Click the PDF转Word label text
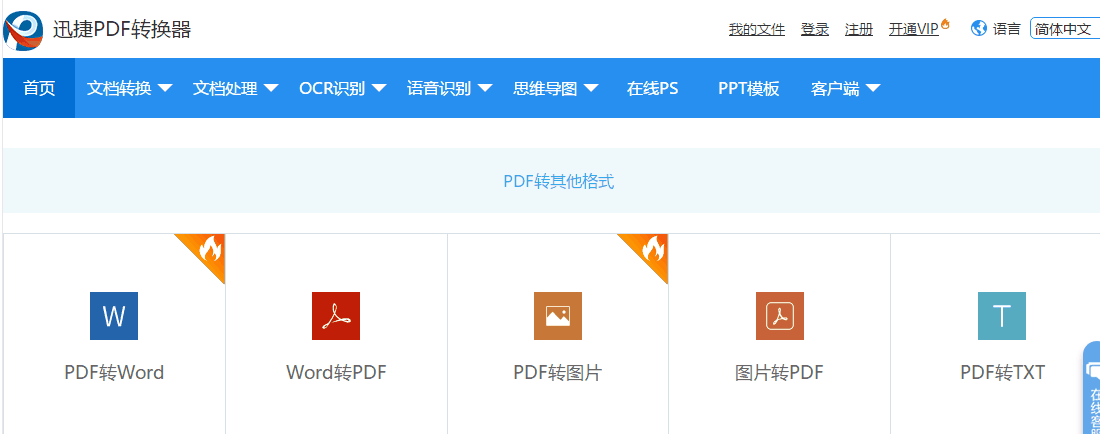Image resolution: width=1100 pixels, height=434 pixels. point(114,372)
